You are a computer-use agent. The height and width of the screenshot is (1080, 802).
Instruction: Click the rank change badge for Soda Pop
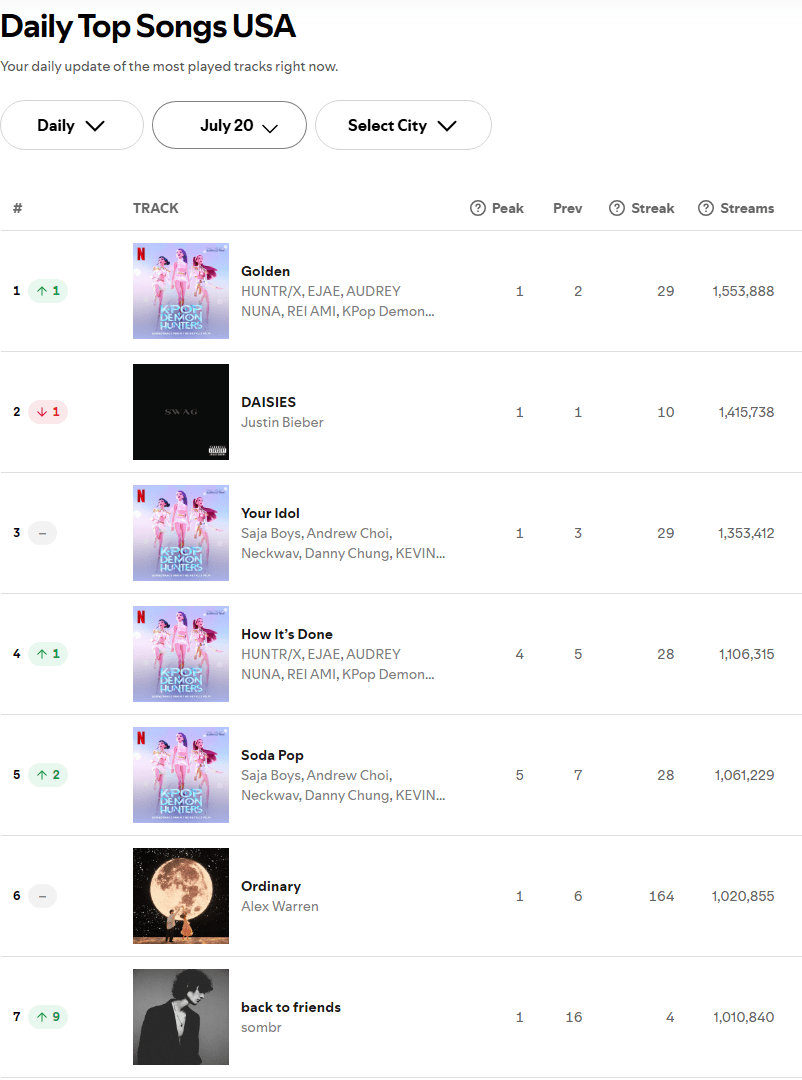tap(48, 775)
